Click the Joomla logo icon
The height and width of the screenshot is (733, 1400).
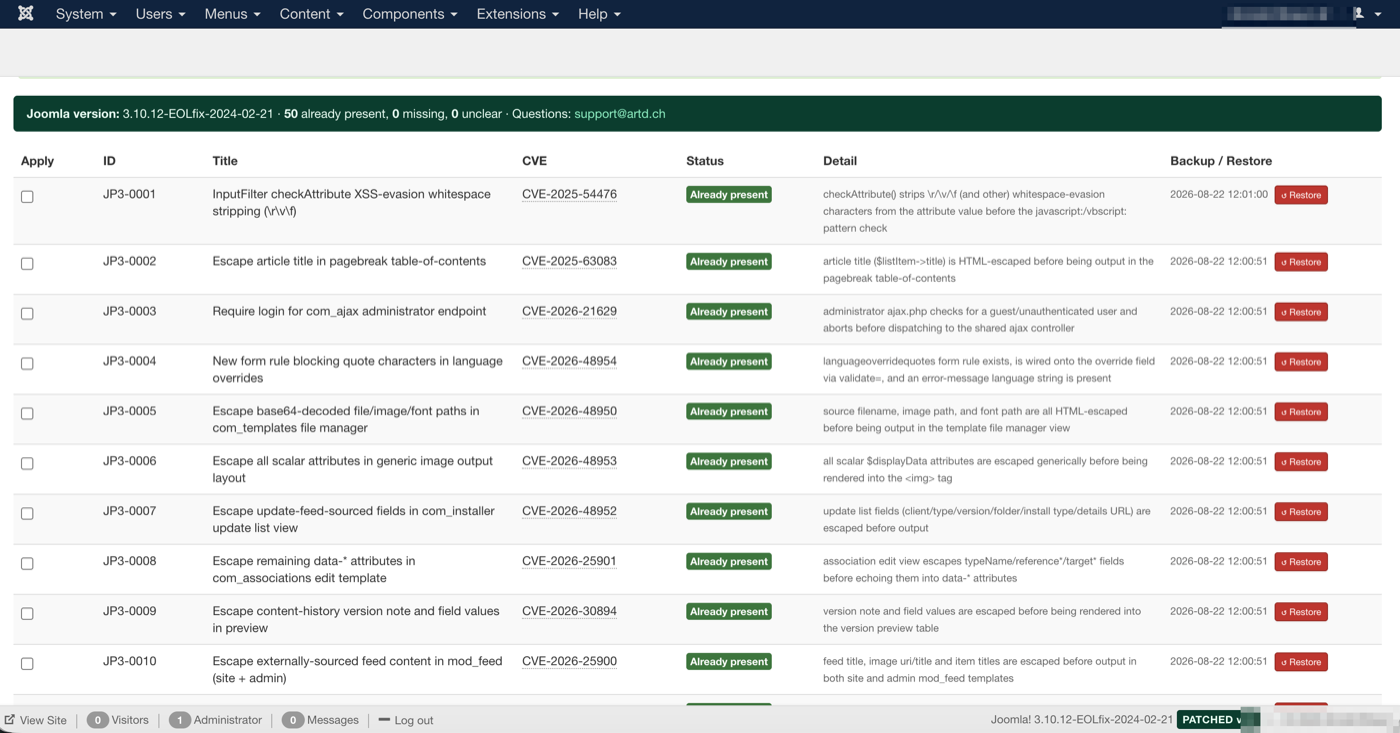pos(26,14)
